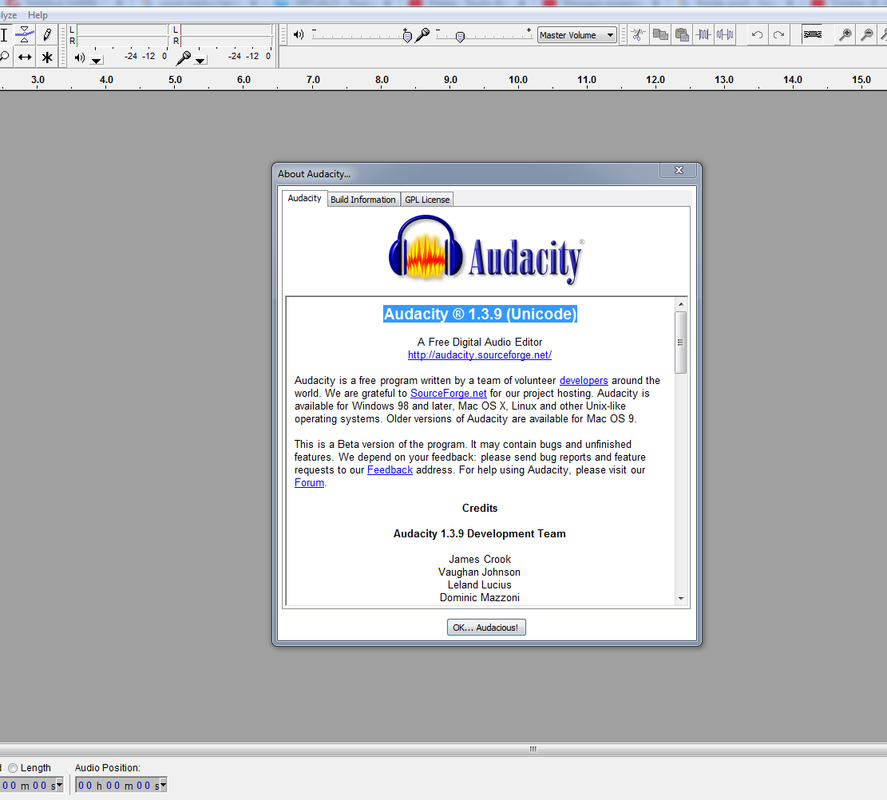The width and height of the screenshot is (887, 800).
Task: Follow the developers link
Action: (583, 380)
